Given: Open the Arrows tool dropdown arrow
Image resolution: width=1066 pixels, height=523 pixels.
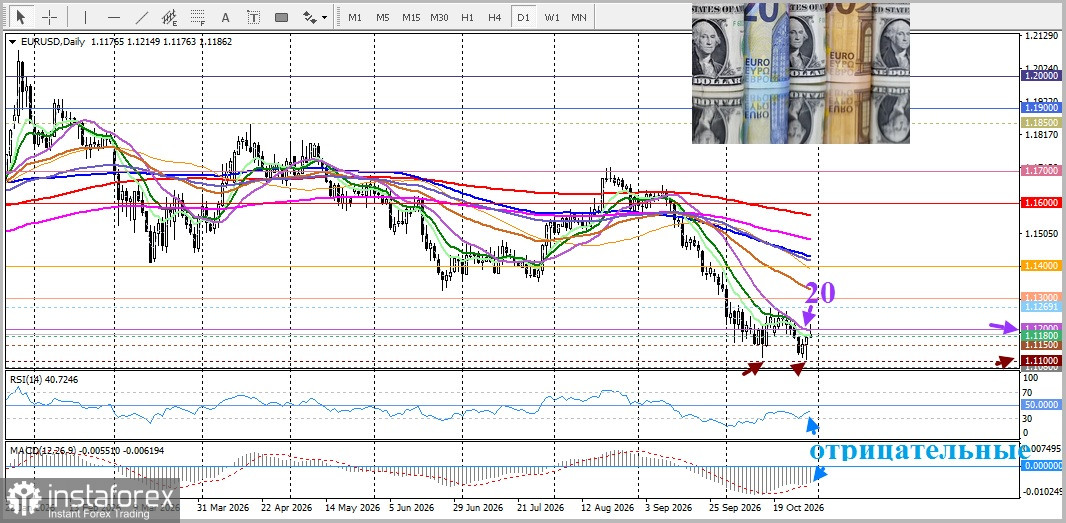Looking at the screenshot, I should 324,18.
